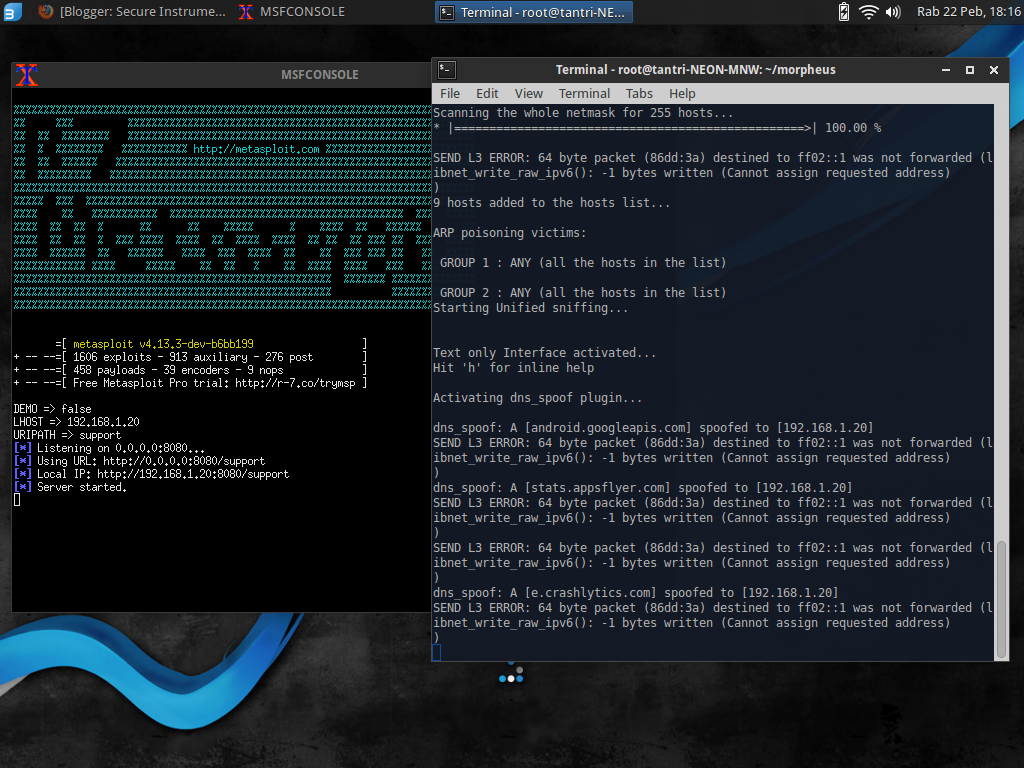The image size is (1024, 768).
Task: Click 'Starting Unified sniffing...' line
Action: (530, 308)
